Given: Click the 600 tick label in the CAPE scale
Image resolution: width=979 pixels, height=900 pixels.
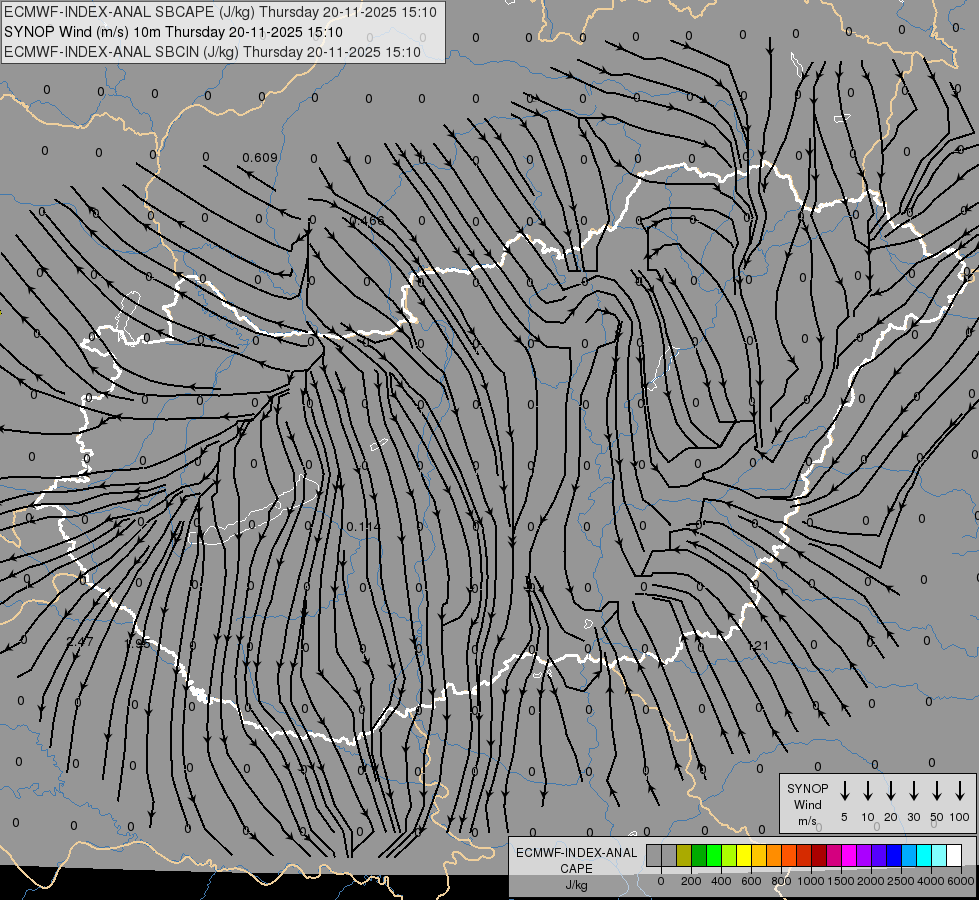Looking at the screenshot, I should [751, 881].
